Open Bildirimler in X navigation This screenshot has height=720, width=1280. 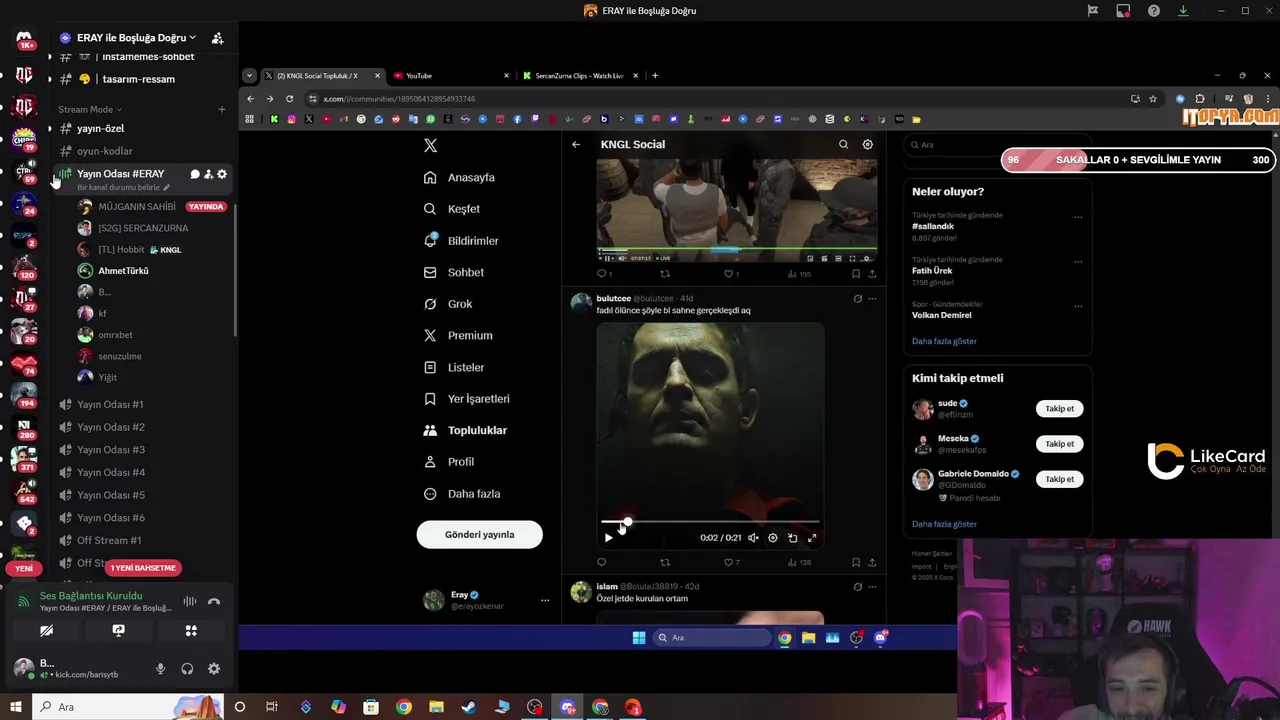click(461, 241)
